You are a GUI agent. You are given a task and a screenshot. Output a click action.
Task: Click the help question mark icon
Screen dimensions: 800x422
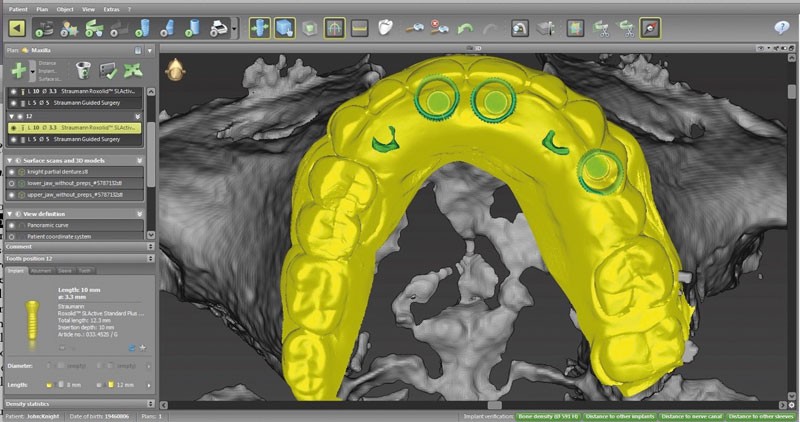782,28
